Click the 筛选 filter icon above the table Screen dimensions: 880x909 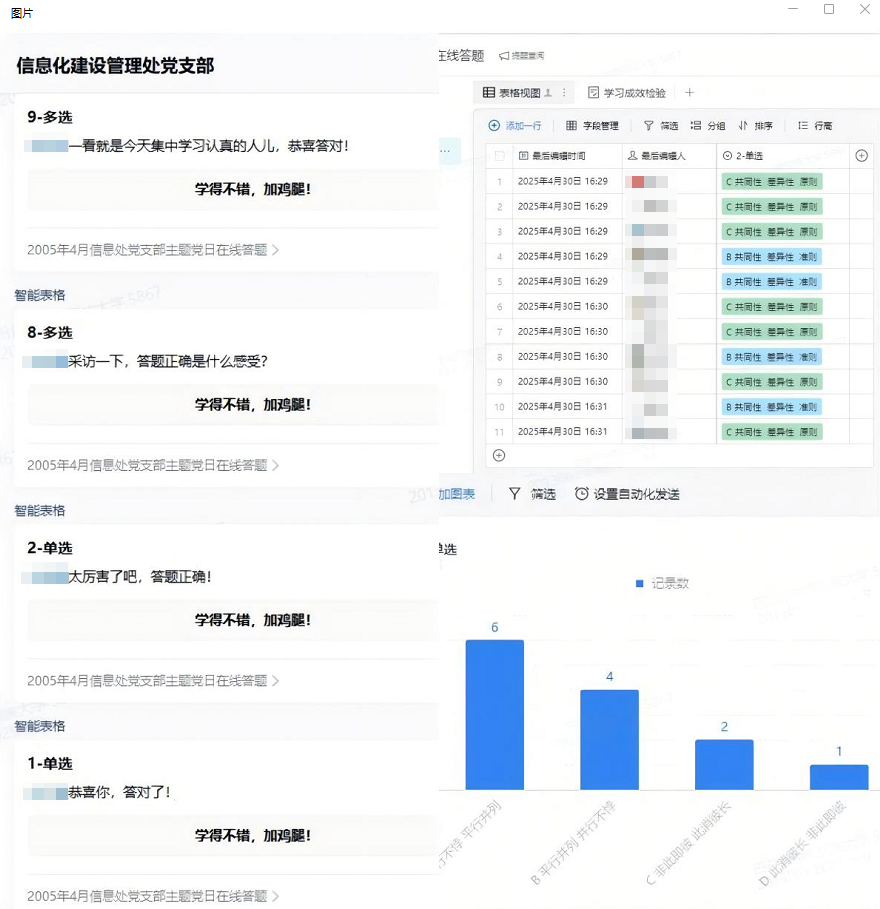(x=648, y=126)
